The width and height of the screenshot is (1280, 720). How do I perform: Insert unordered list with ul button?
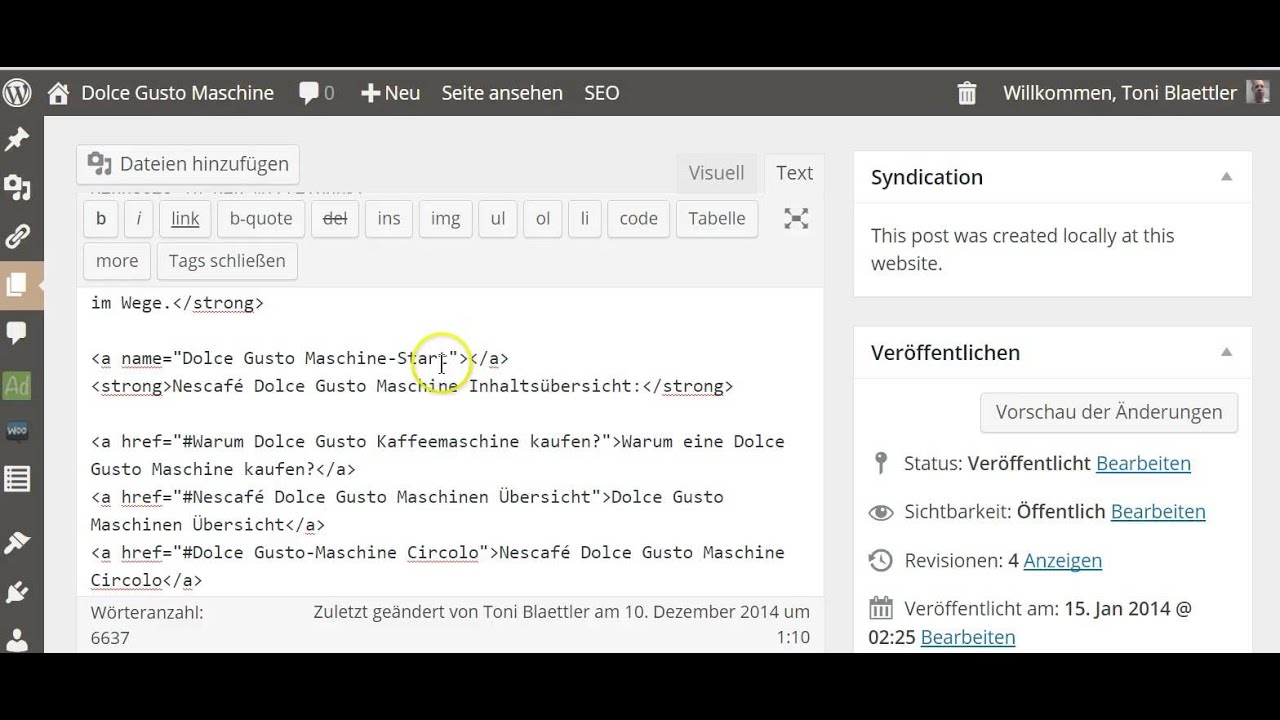pyautogui.click(x=498, y=218)
